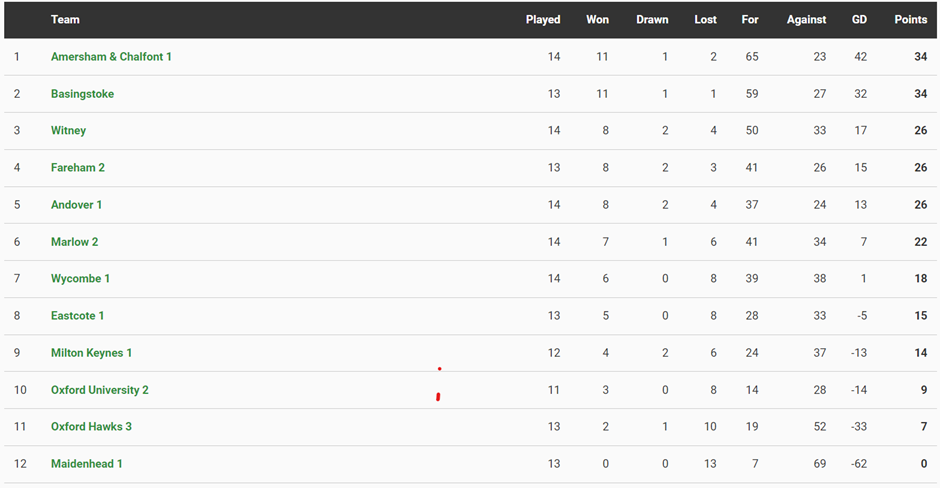Image resolution: width=940 pixels, height=488 pixels.
Task: Select the Eastcote 1 team link
Action: pyautogui.click(x=78, y=316)
